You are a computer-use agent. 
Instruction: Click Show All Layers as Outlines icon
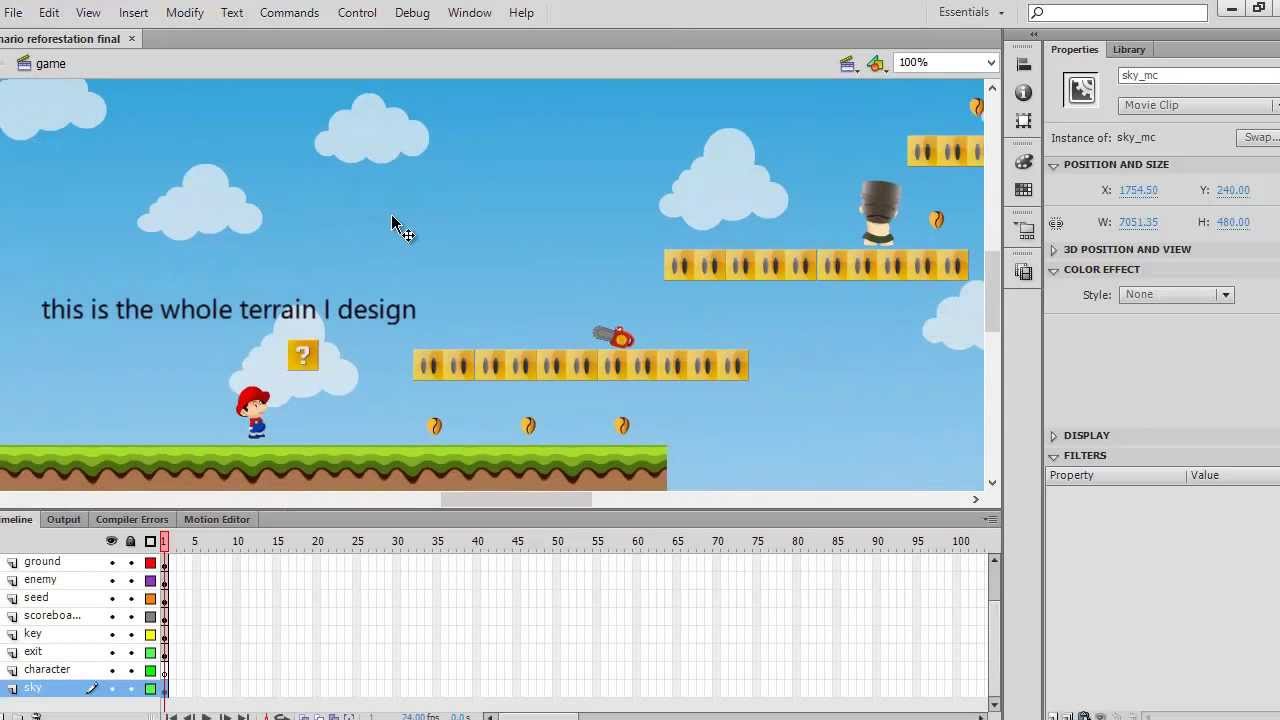(x=150, y=541)
